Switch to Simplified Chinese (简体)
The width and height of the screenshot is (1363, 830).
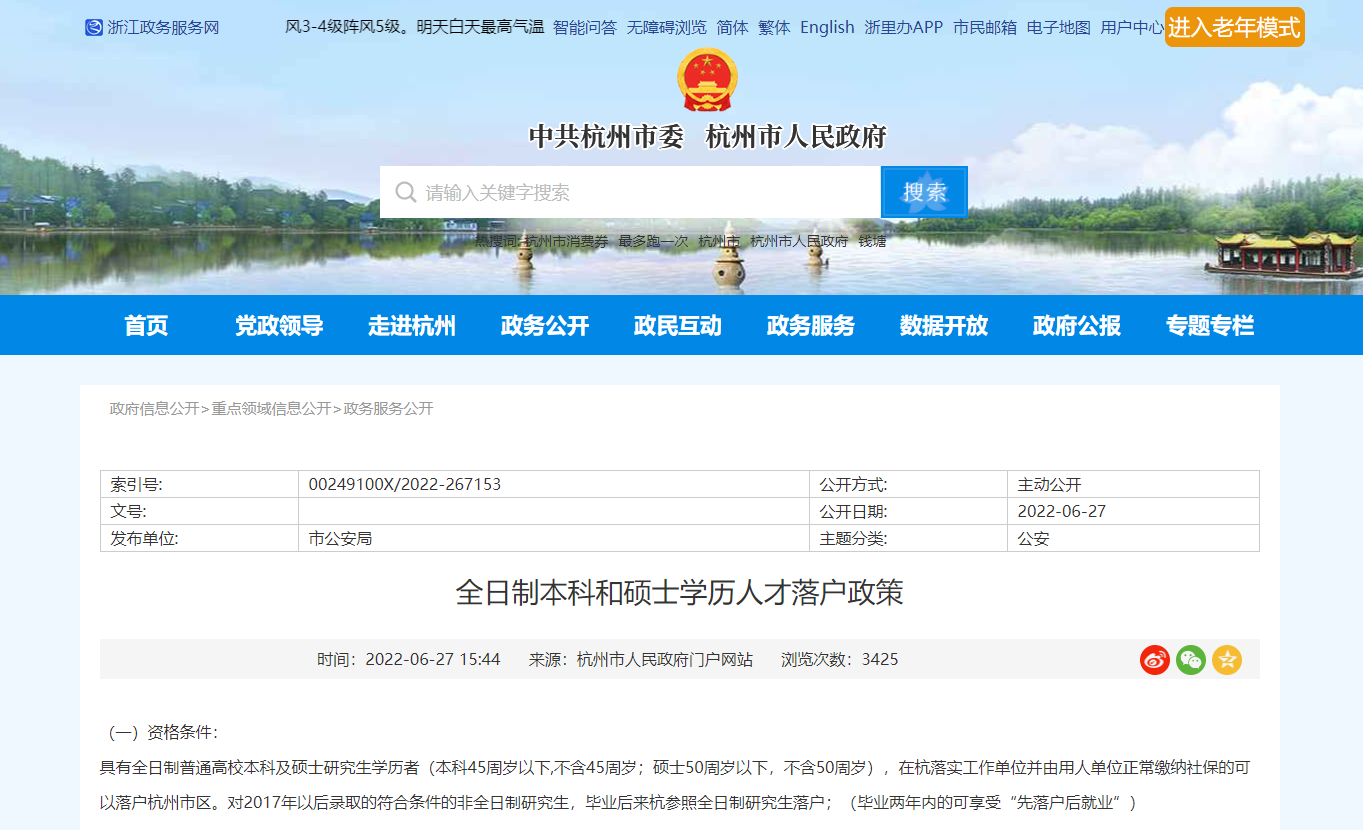(732, 27)
